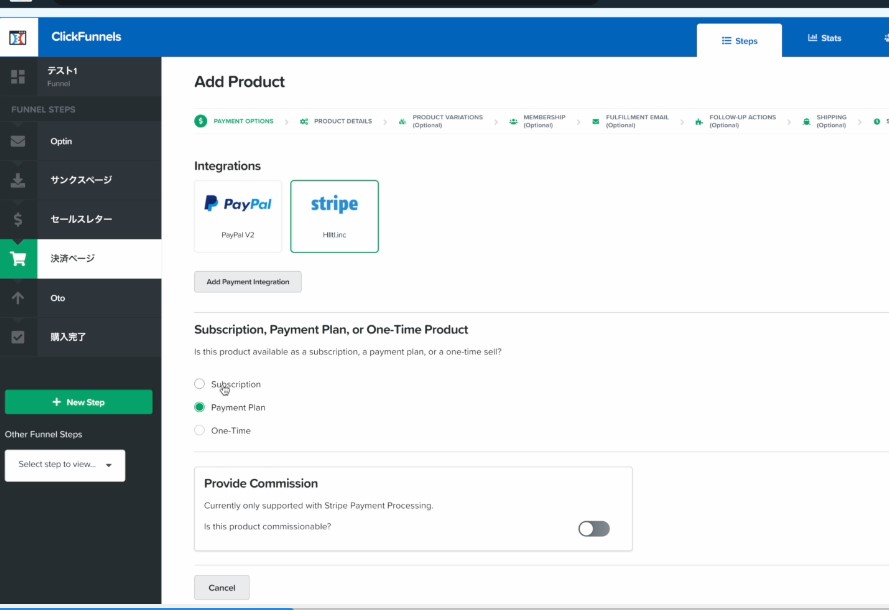
Task: Click the ClickFunnels brand text
Action: (86, 37)
